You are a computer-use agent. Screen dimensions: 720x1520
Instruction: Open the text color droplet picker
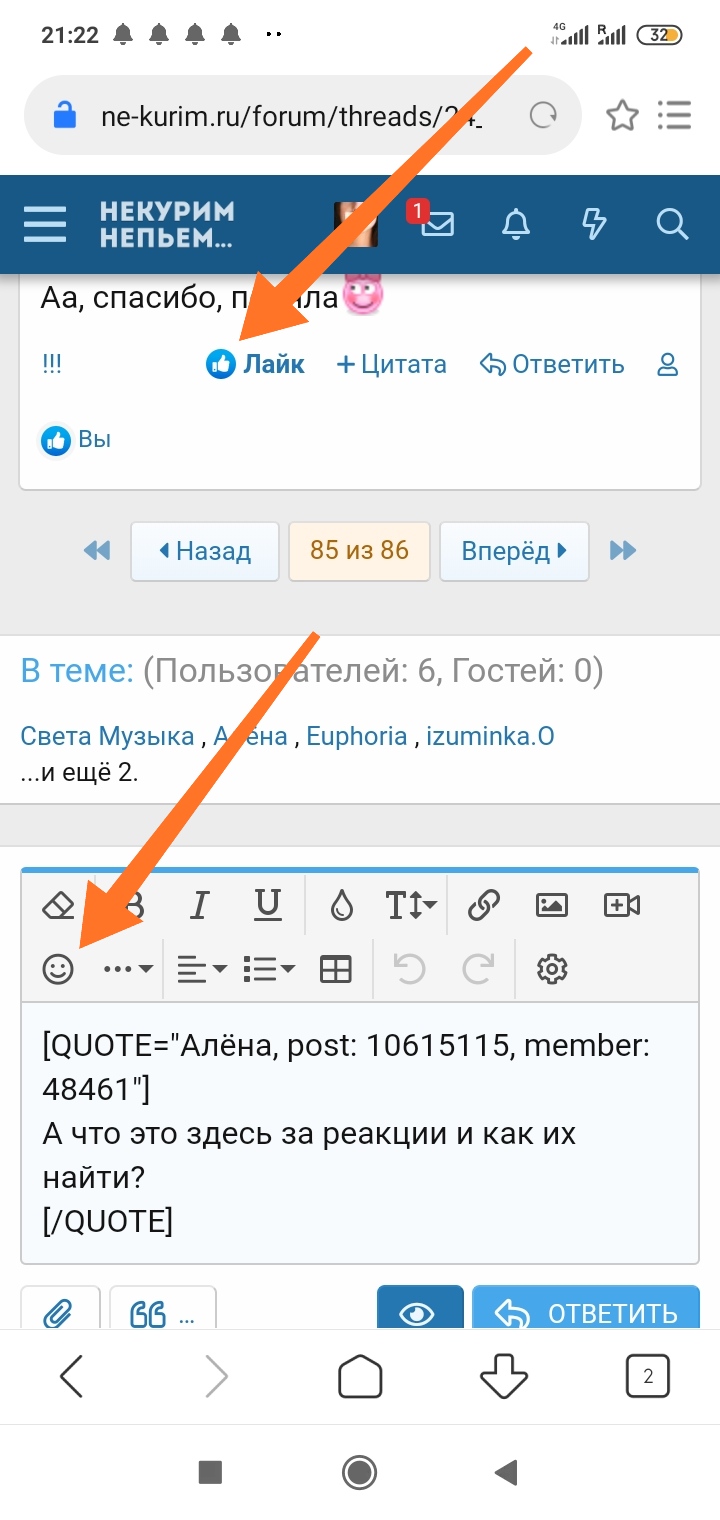(342, 906)
